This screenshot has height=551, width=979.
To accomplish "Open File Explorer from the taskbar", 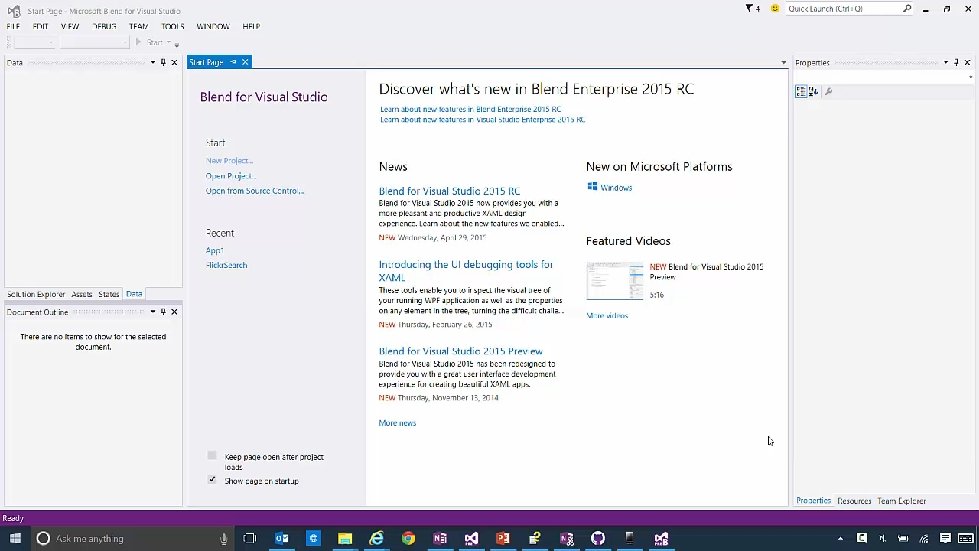I will coord(345,538).
